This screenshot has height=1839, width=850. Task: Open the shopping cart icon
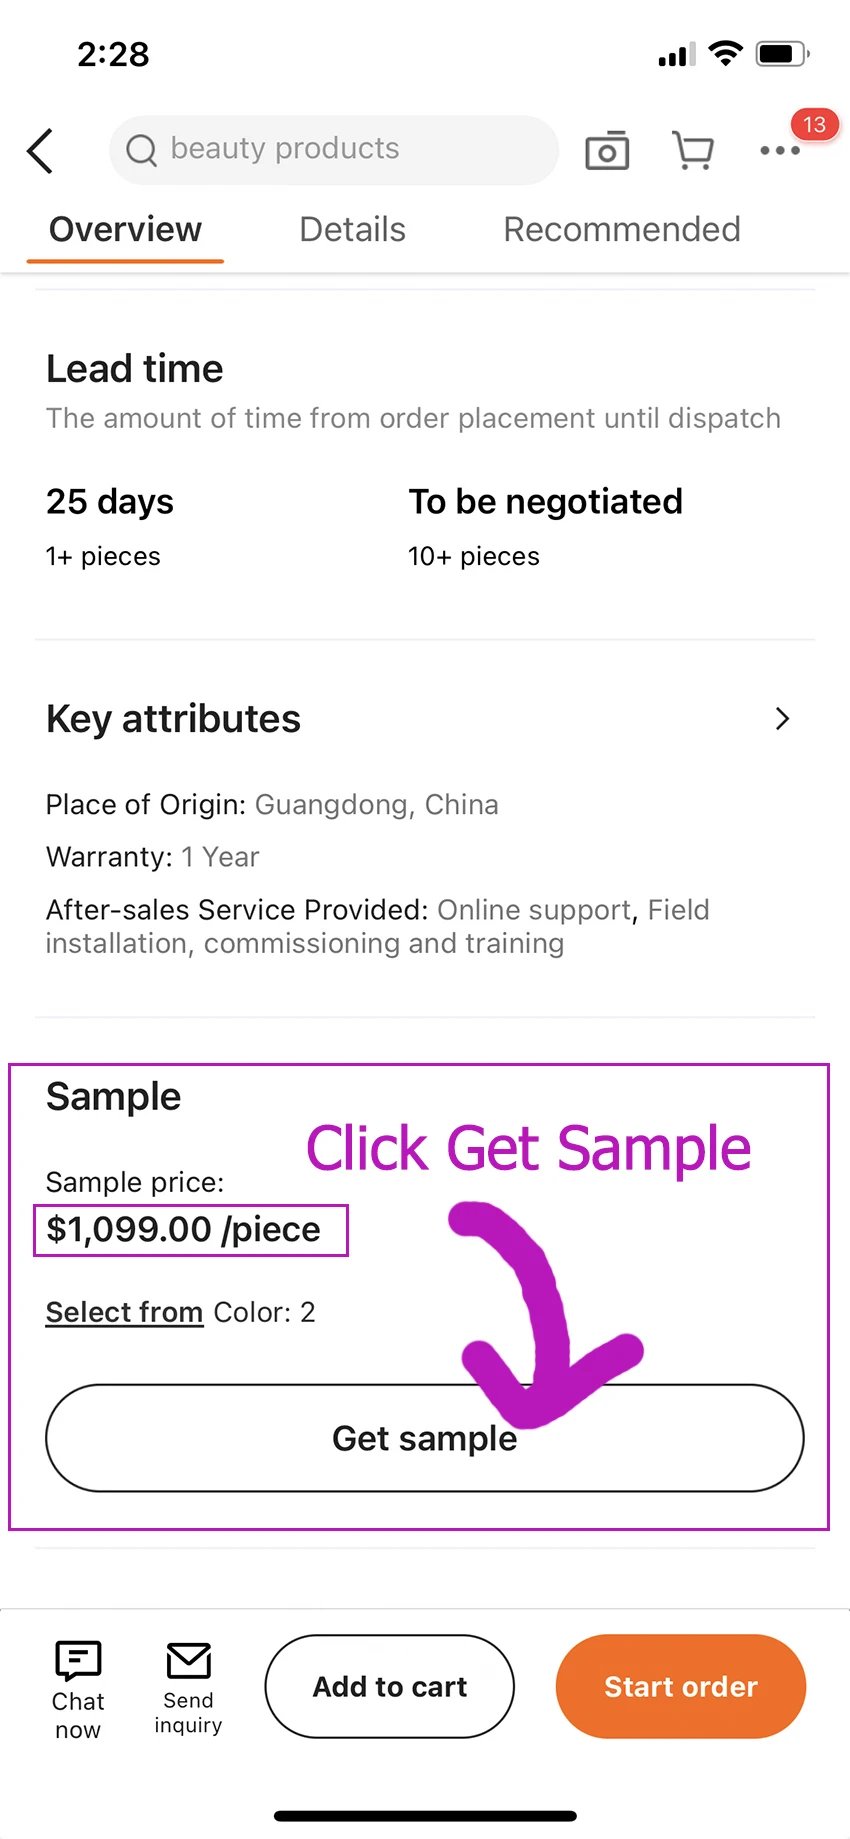[692, 151]
